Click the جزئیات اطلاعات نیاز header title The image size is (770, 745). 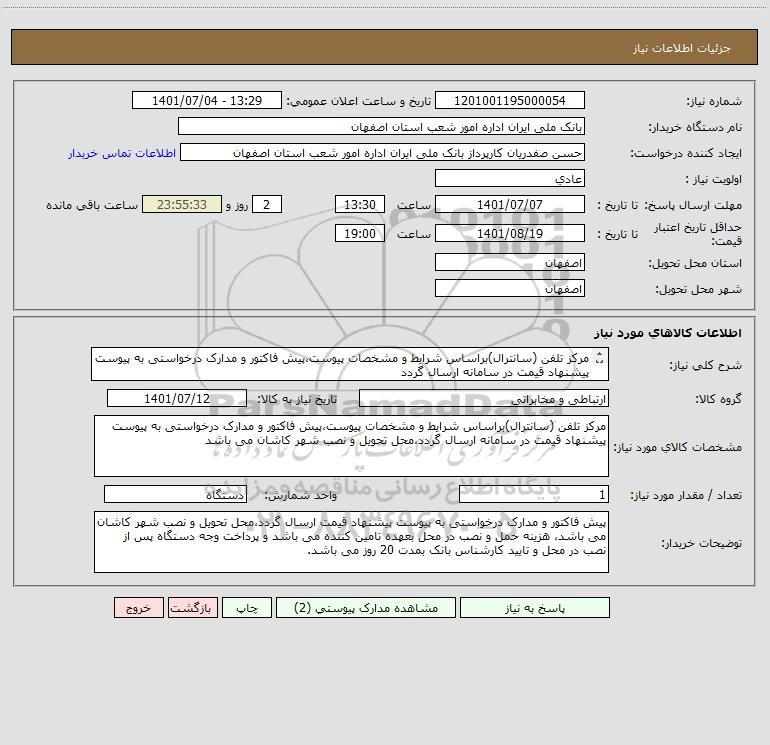pyautogui.click(x=682, y=48)
